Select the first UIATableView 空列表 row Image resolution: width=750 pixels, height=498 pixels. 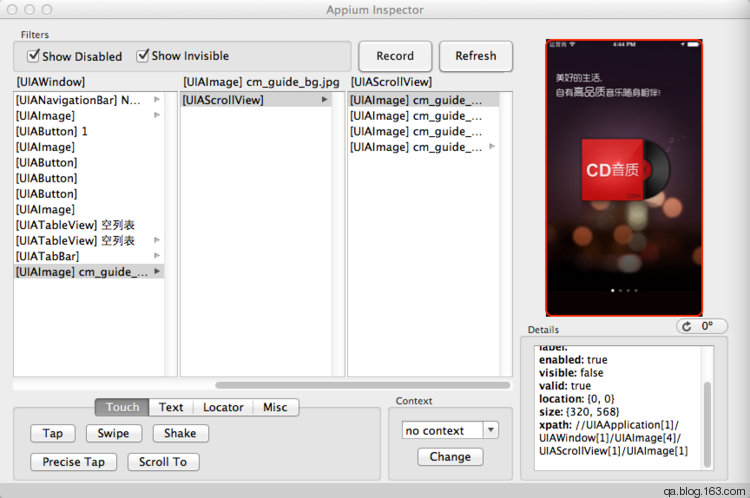[x=88, y=225]
